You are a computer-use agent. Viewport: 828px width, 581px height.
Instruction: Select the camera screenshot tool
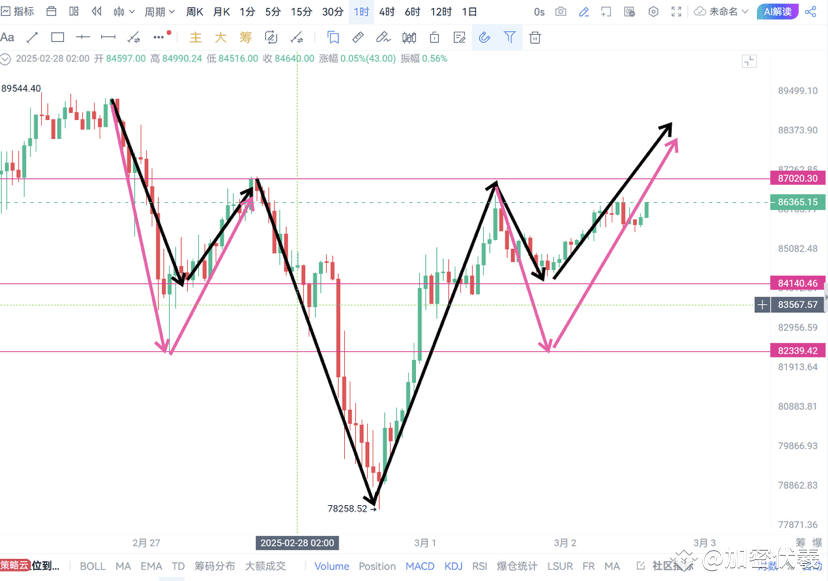coord(561,12)
